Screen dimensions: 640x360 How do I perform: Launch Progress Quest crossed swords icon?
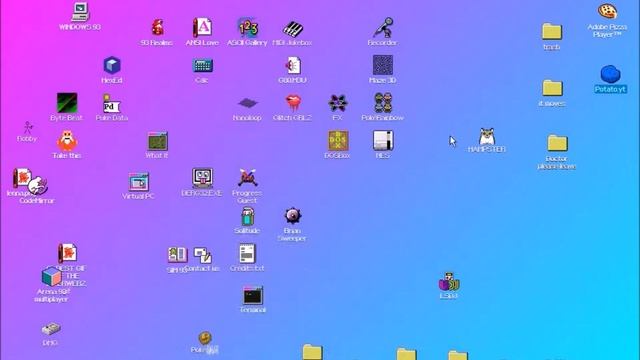tap(248, 178)
